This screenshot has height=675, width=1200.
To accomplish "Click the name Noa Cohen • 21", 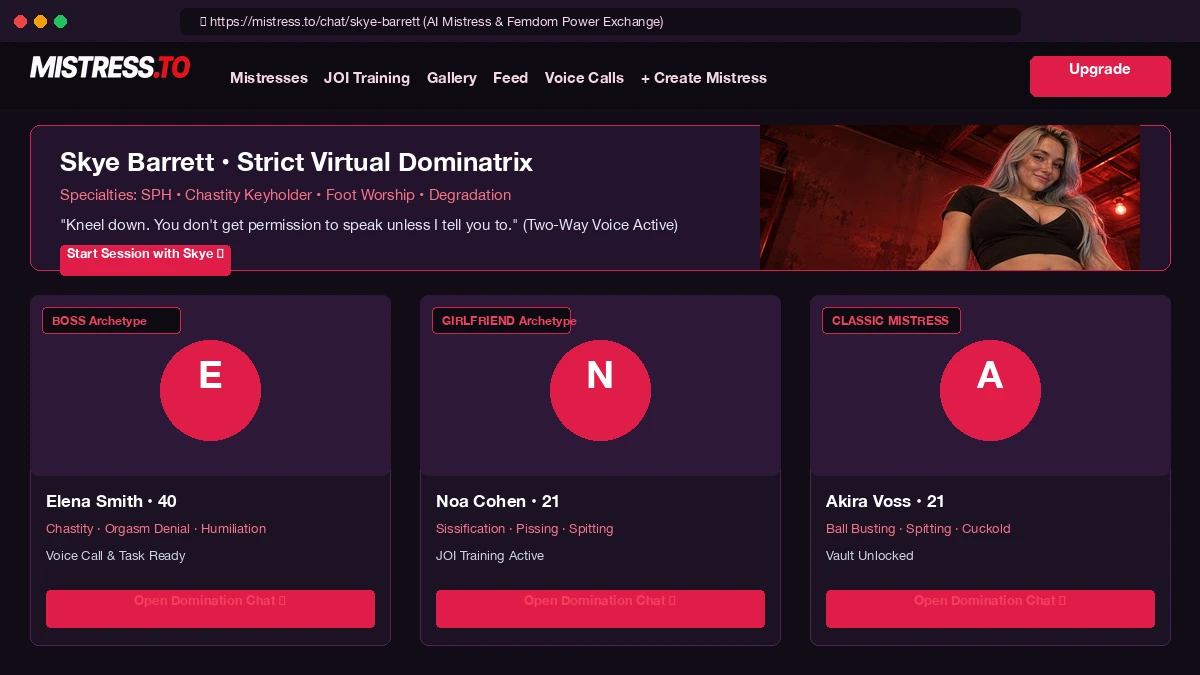I will coord(498,501).
